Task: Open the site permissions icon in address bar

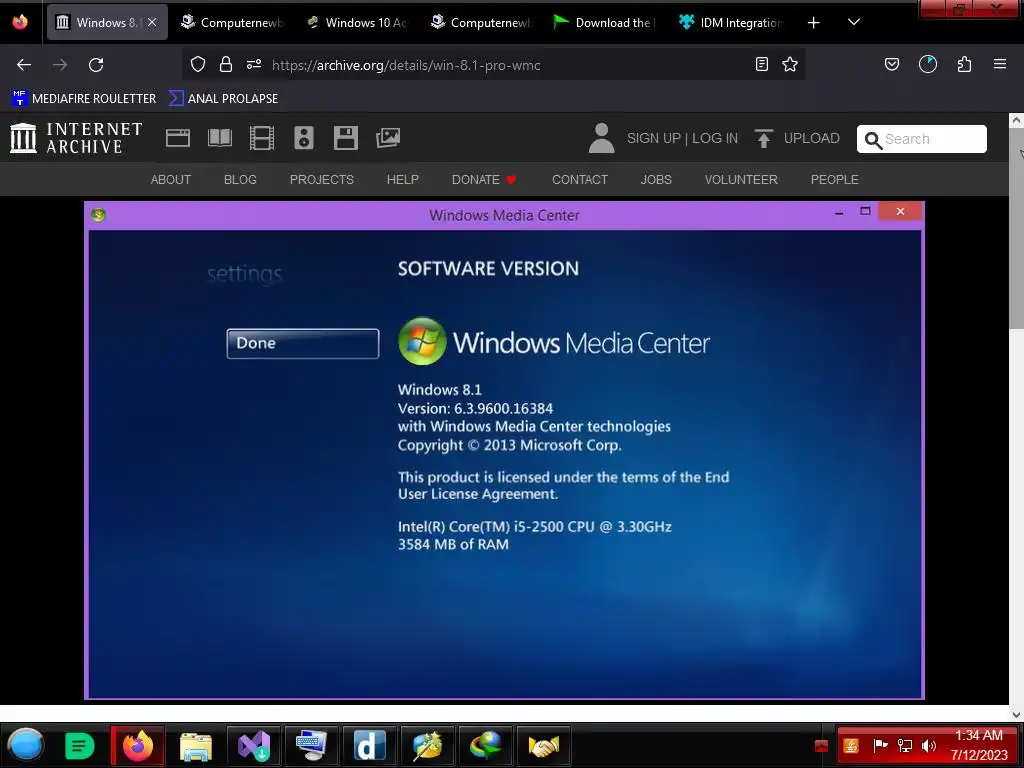Action: click(254, 64)
